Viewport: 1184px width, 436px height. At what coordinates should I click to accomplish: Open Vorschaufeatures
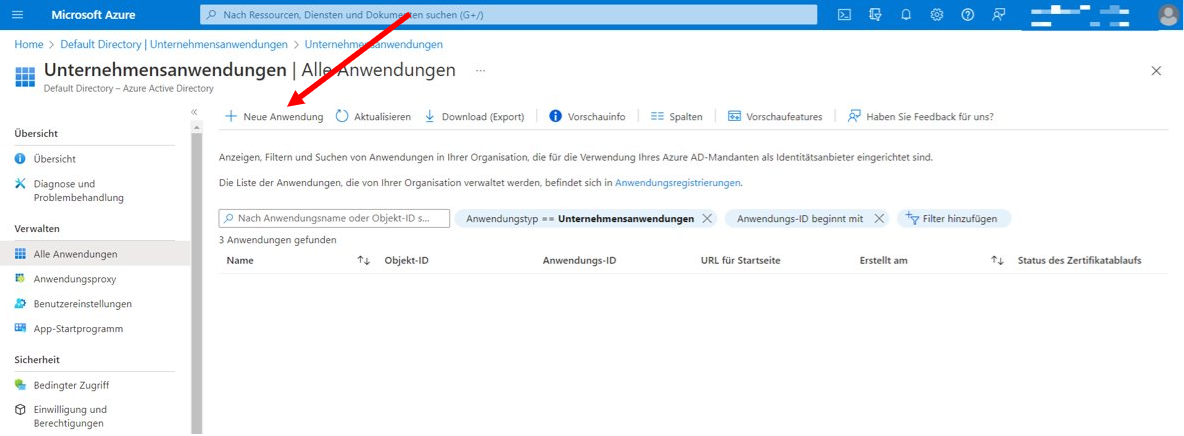coord(775,116)
